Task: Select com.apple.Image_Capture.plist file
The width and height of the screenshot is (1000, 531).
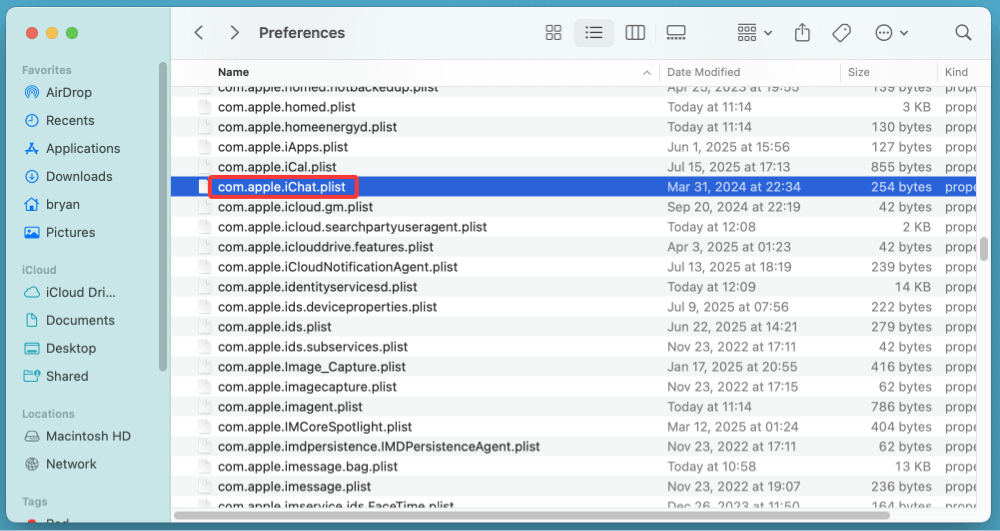Action: (x=311, y=367)
